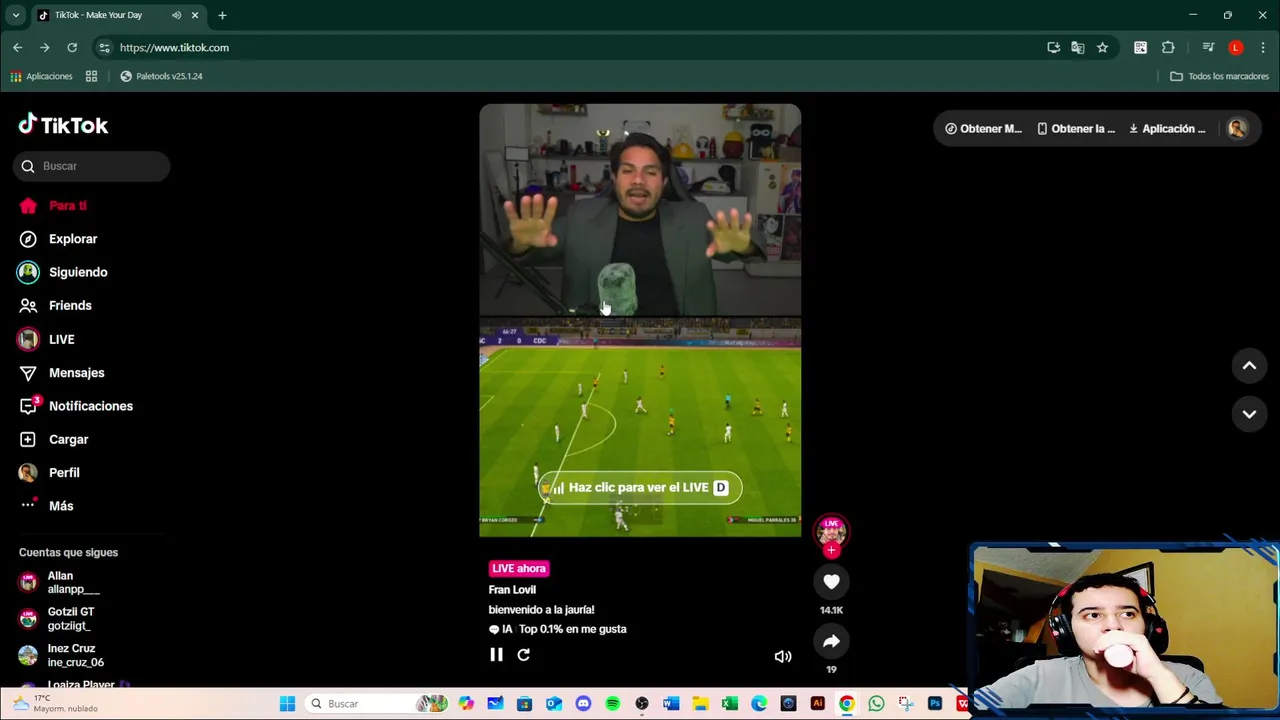Open the tab groups grid icon
This screenshot has width=1280, height=720.
point(91,76)
